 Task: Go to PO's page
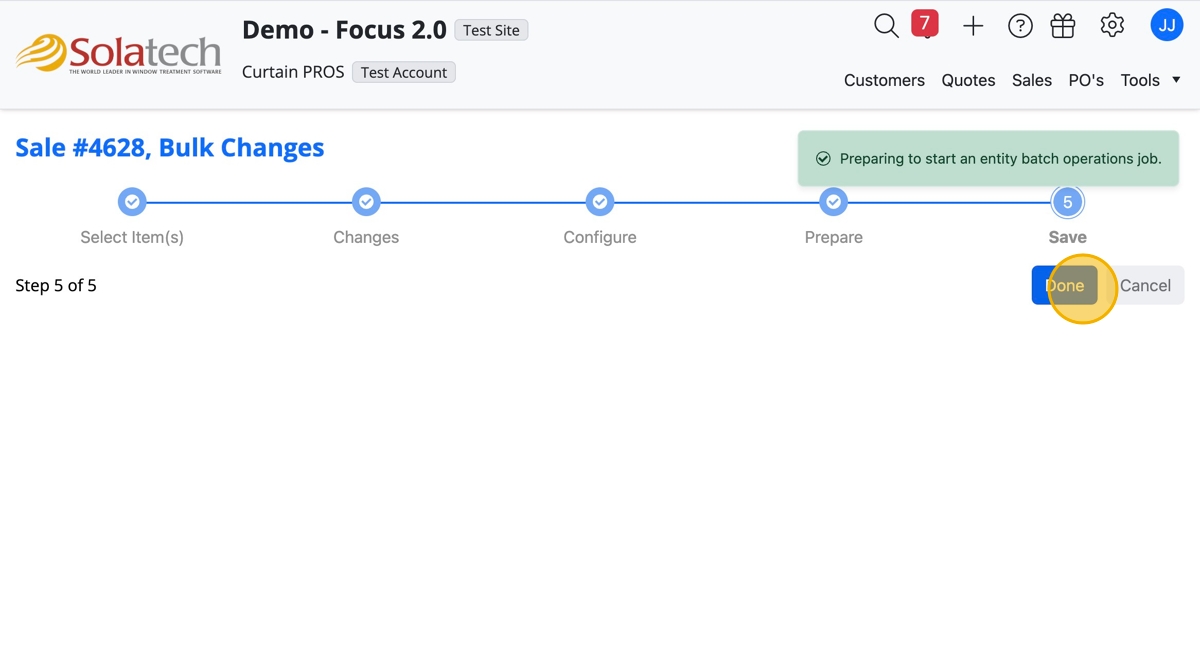[x=1086, y=80]
